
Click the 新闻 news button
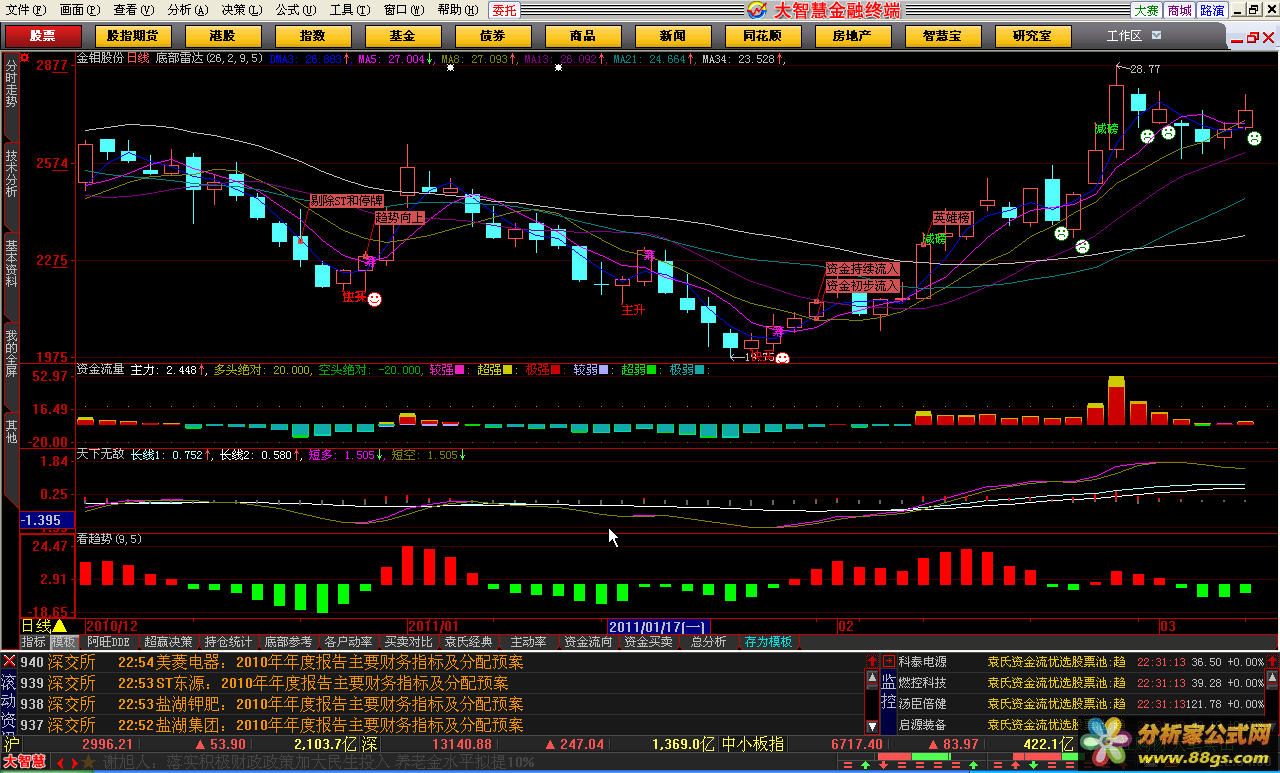(672, 36)
